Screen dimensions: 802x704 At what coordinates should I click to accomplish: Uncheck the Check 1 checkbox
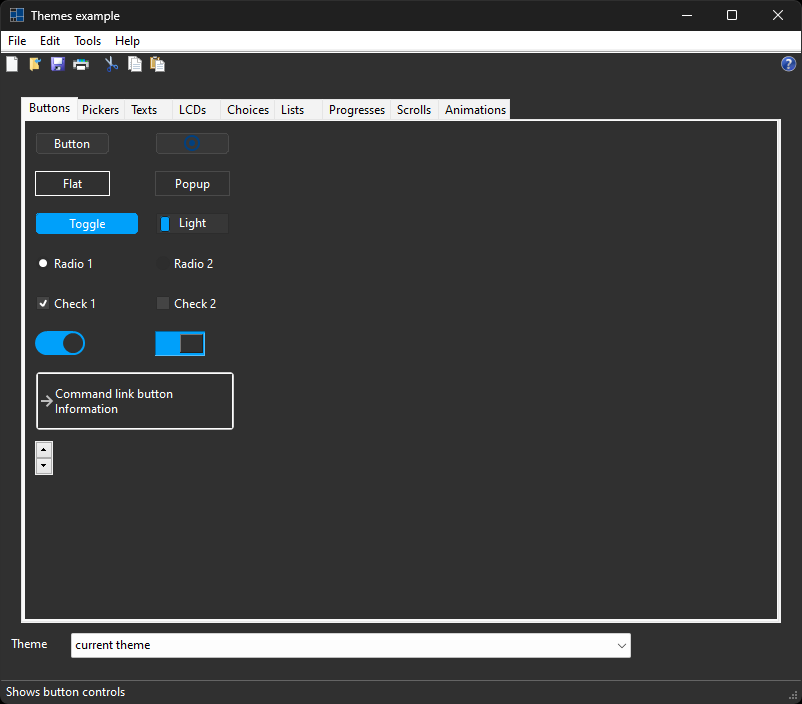point(43,304)
